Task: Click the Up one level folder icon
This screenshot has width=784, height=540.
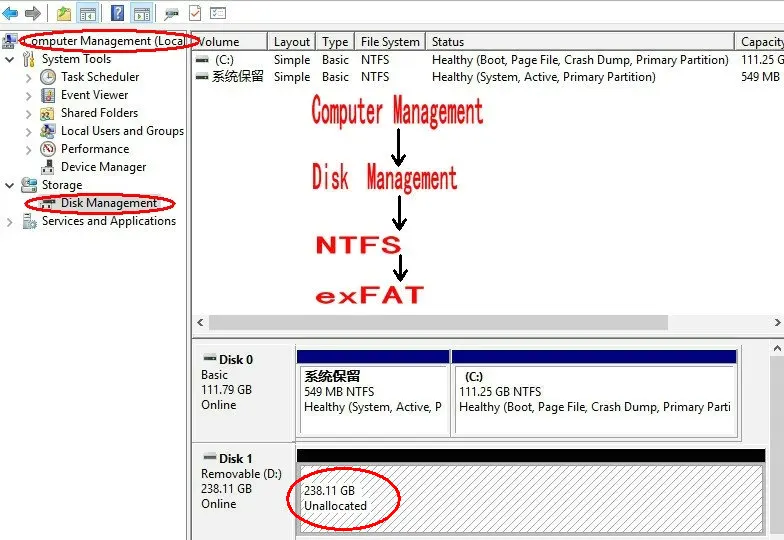Action: click(64, 14)
